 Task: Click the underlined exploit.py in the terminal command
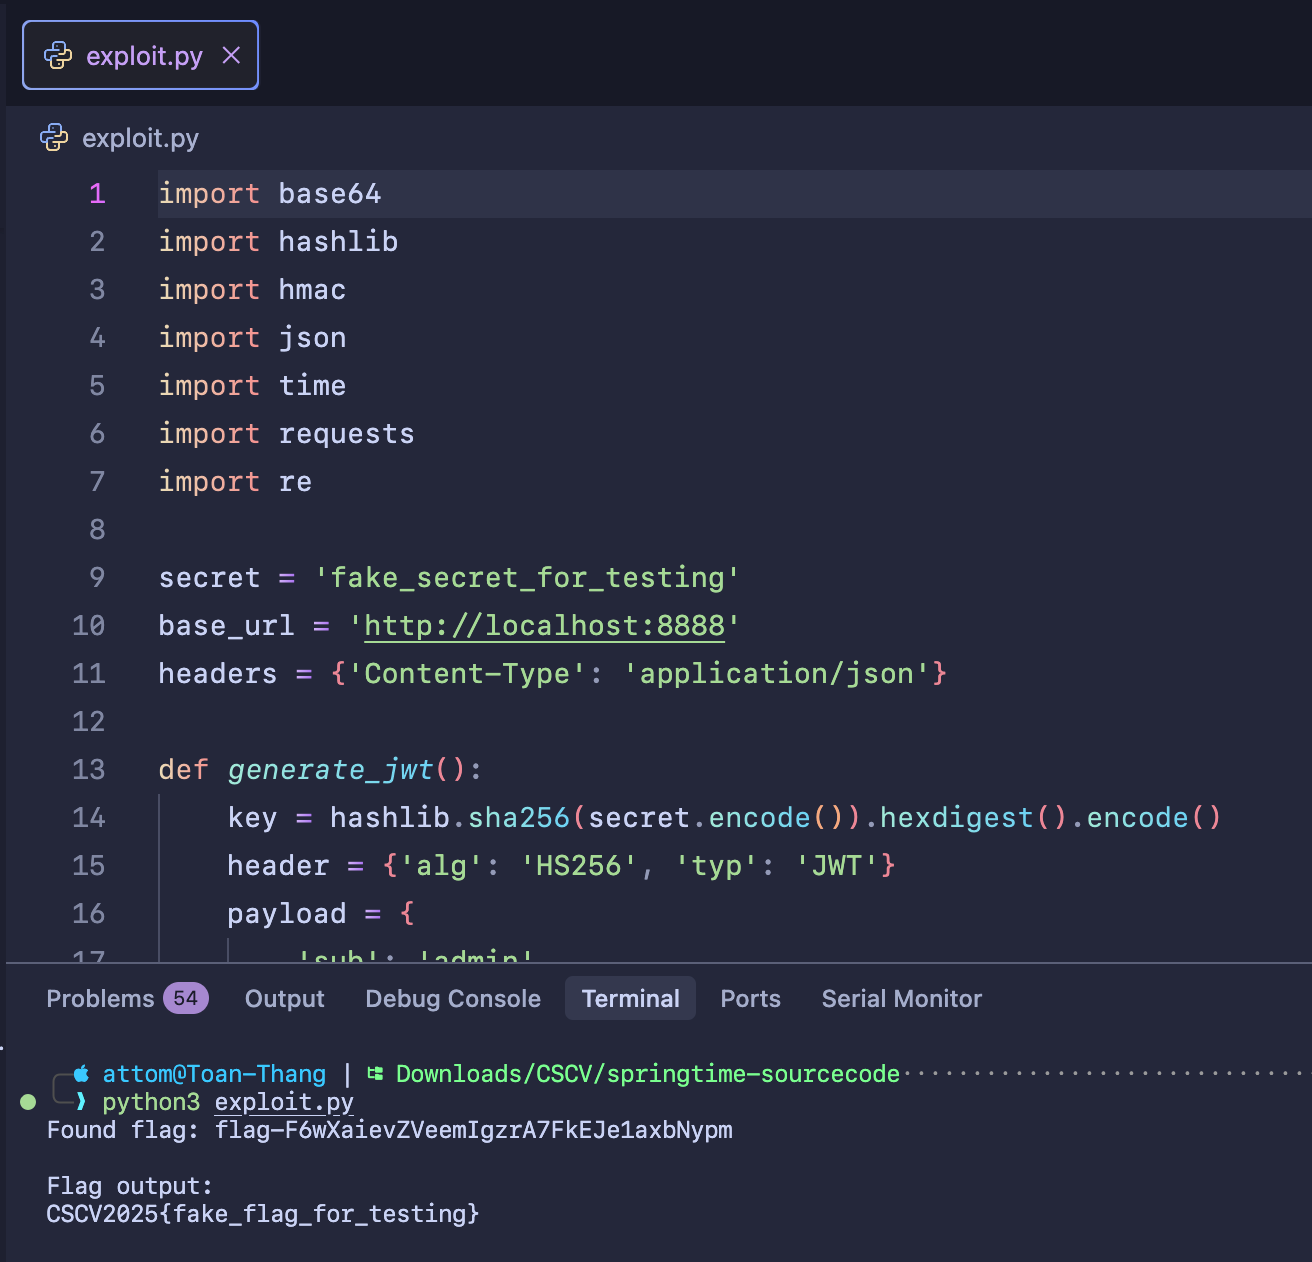pos(284,1102)
